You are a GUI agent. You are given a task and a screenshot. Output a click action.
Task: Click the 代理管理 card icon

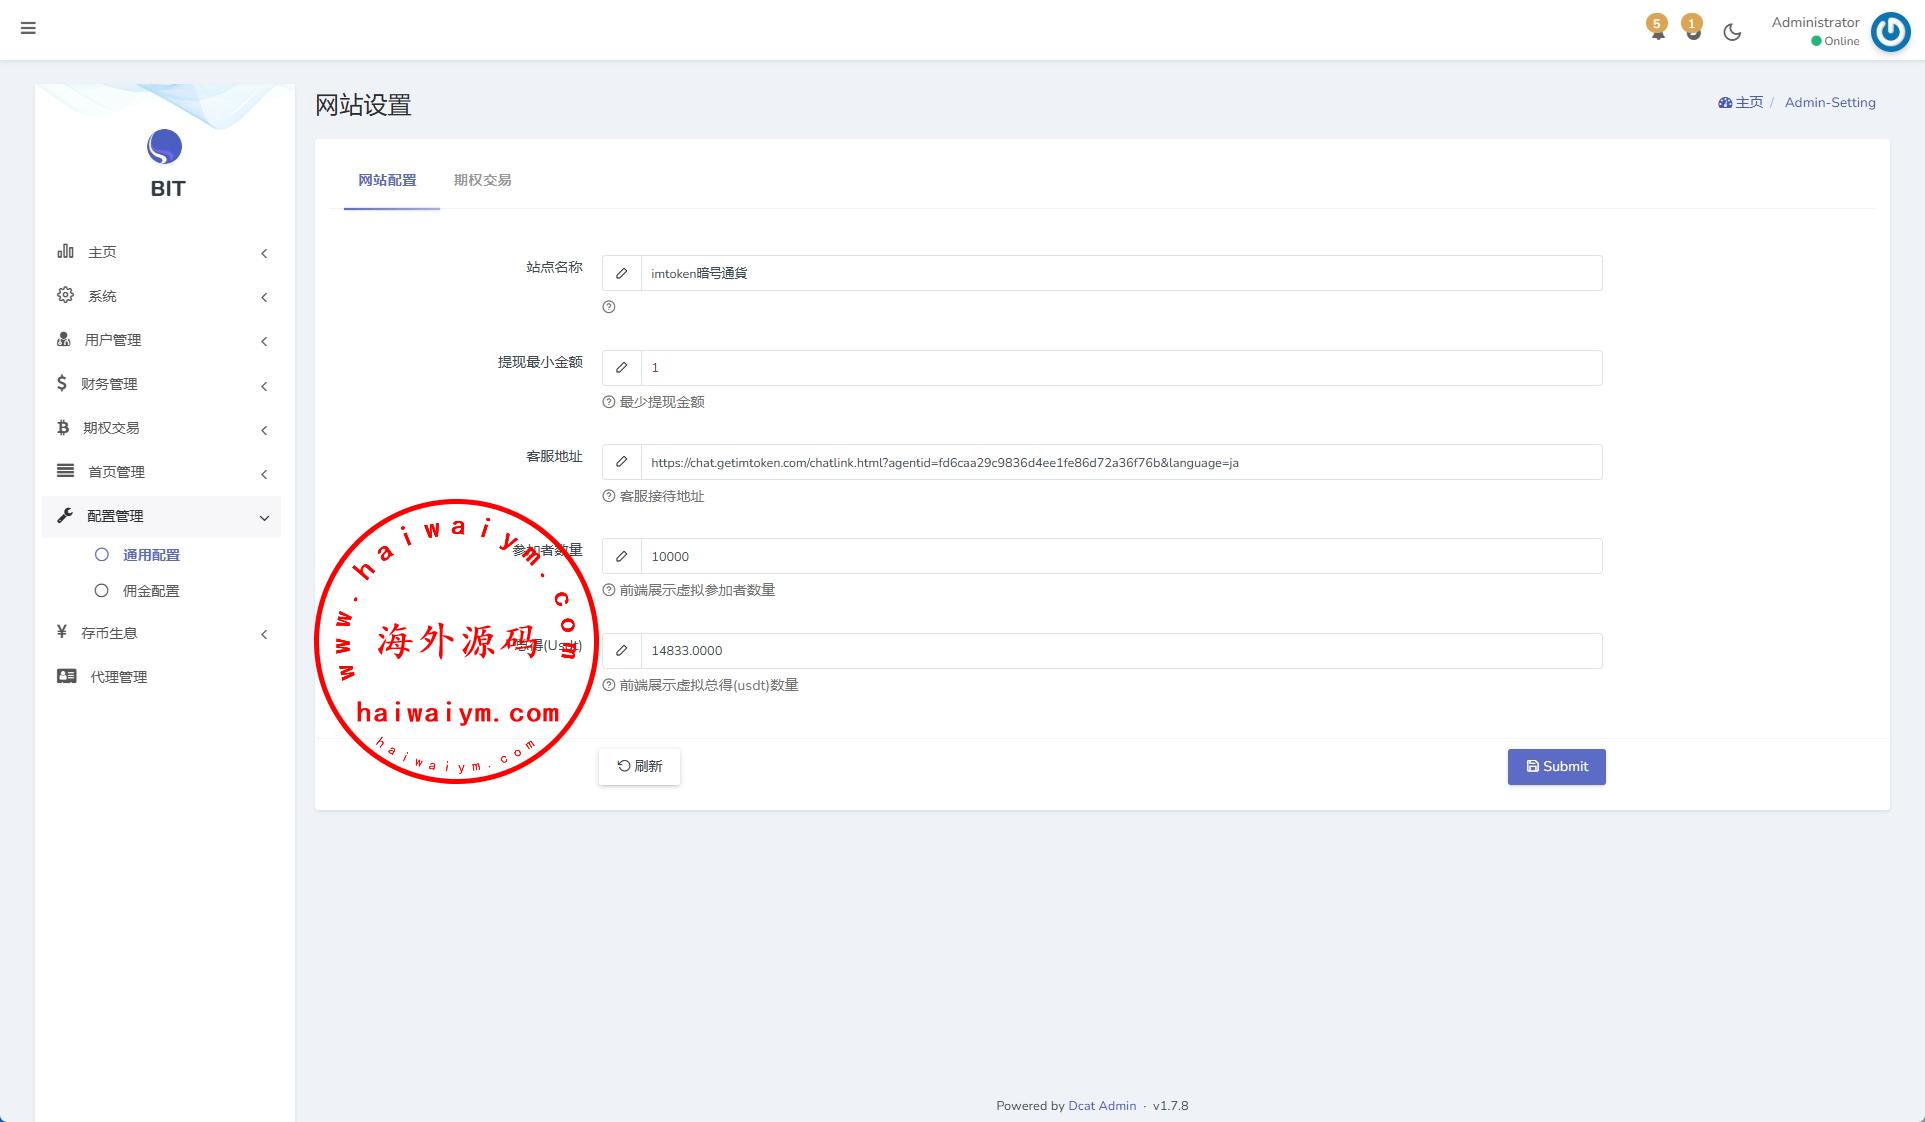[x=67, y=677]
